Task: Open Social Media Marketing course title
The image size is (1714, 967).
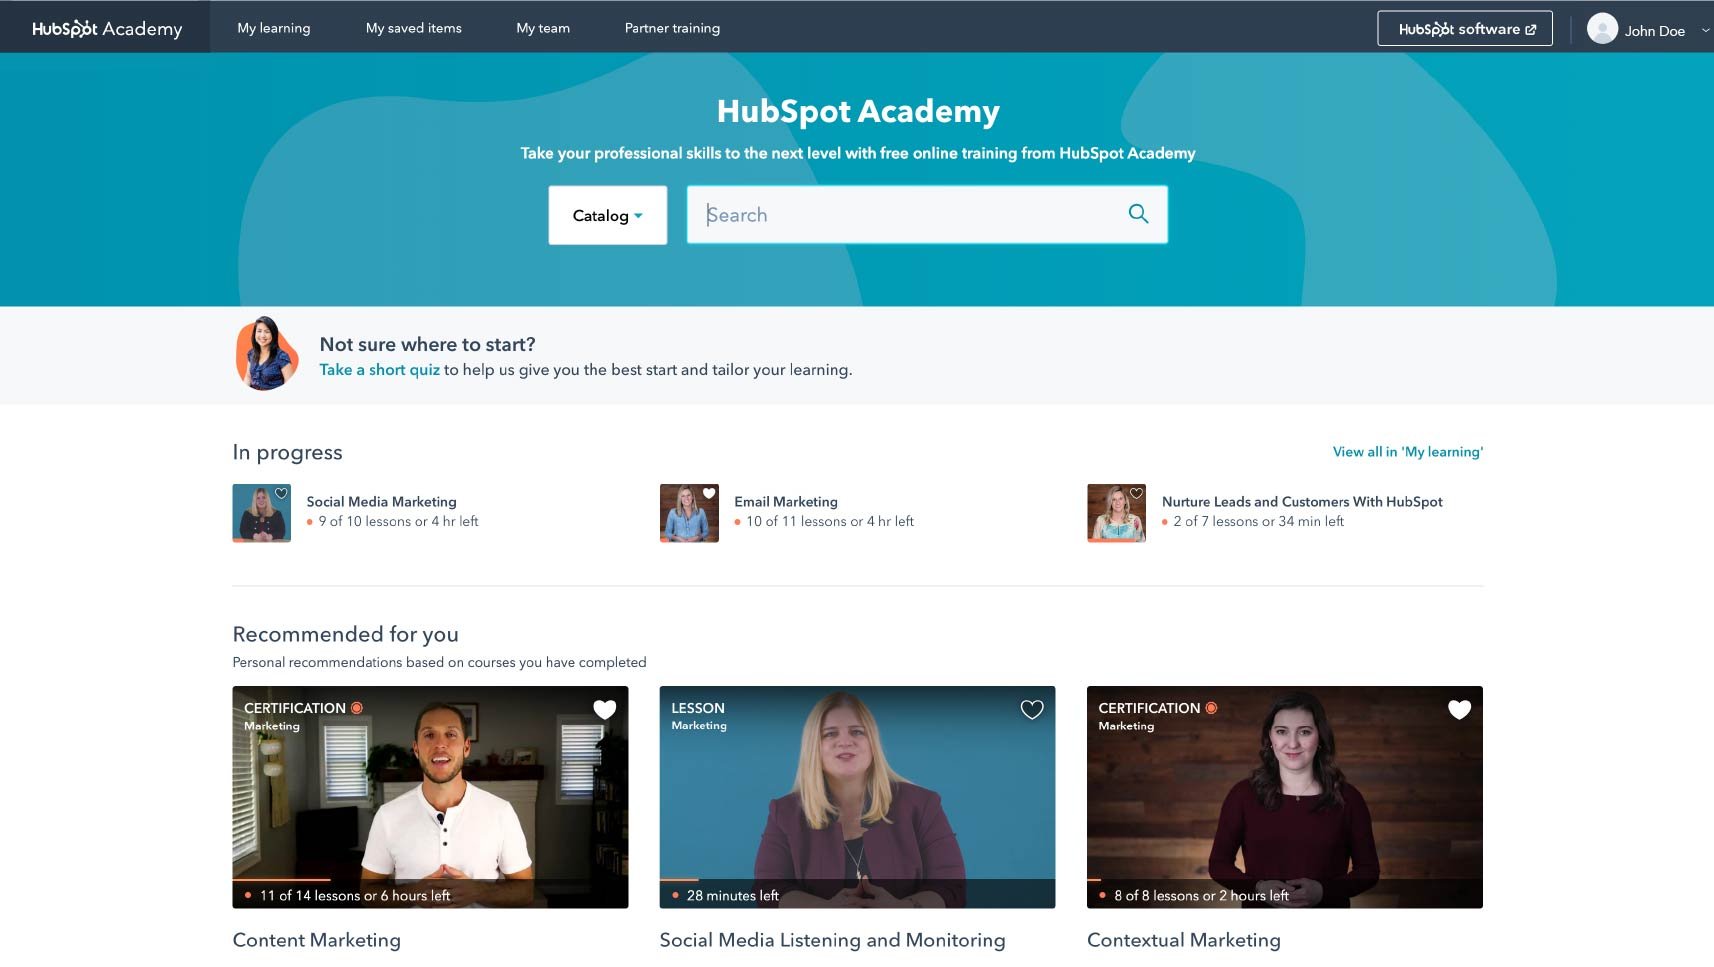Action: 381,502
